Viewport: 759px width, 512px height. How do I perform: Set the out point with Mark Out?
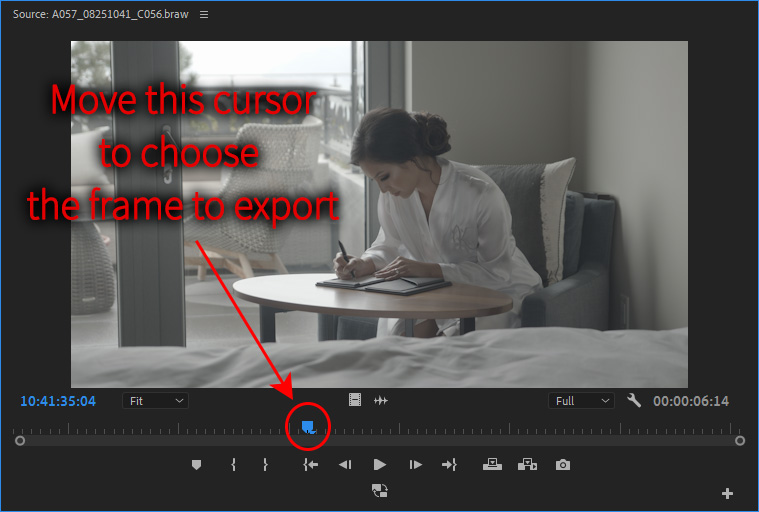(265, 465)
